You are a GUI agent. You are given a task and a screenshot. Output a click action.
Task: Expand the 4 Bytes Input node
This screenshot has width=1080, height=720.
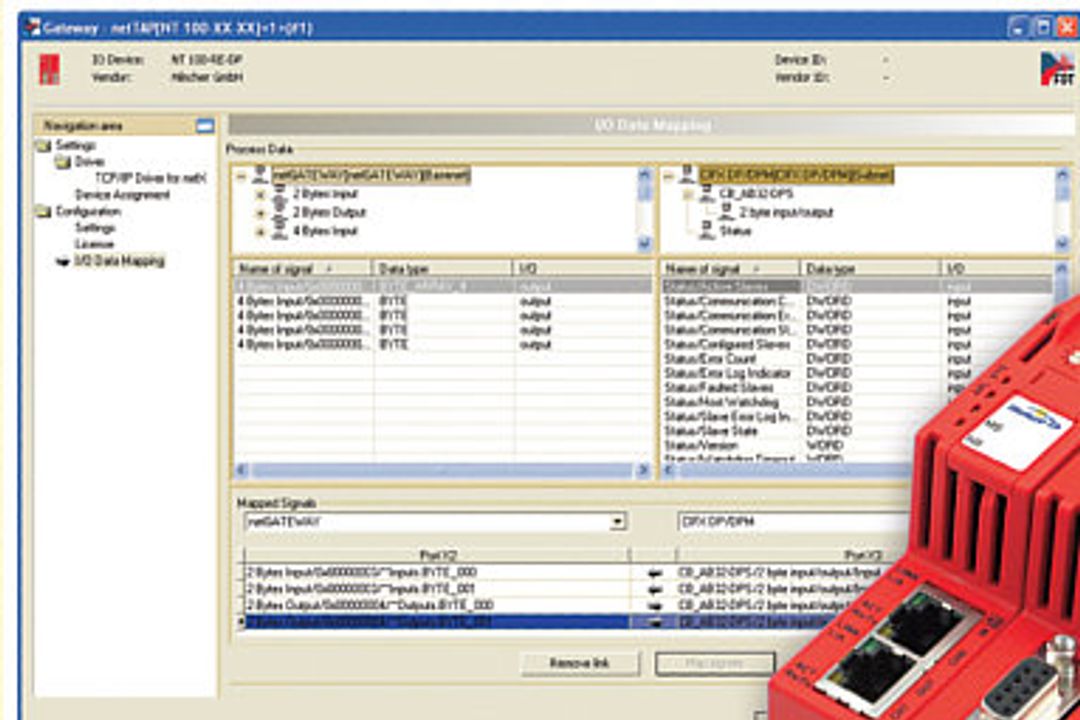(x=260, y=233)
